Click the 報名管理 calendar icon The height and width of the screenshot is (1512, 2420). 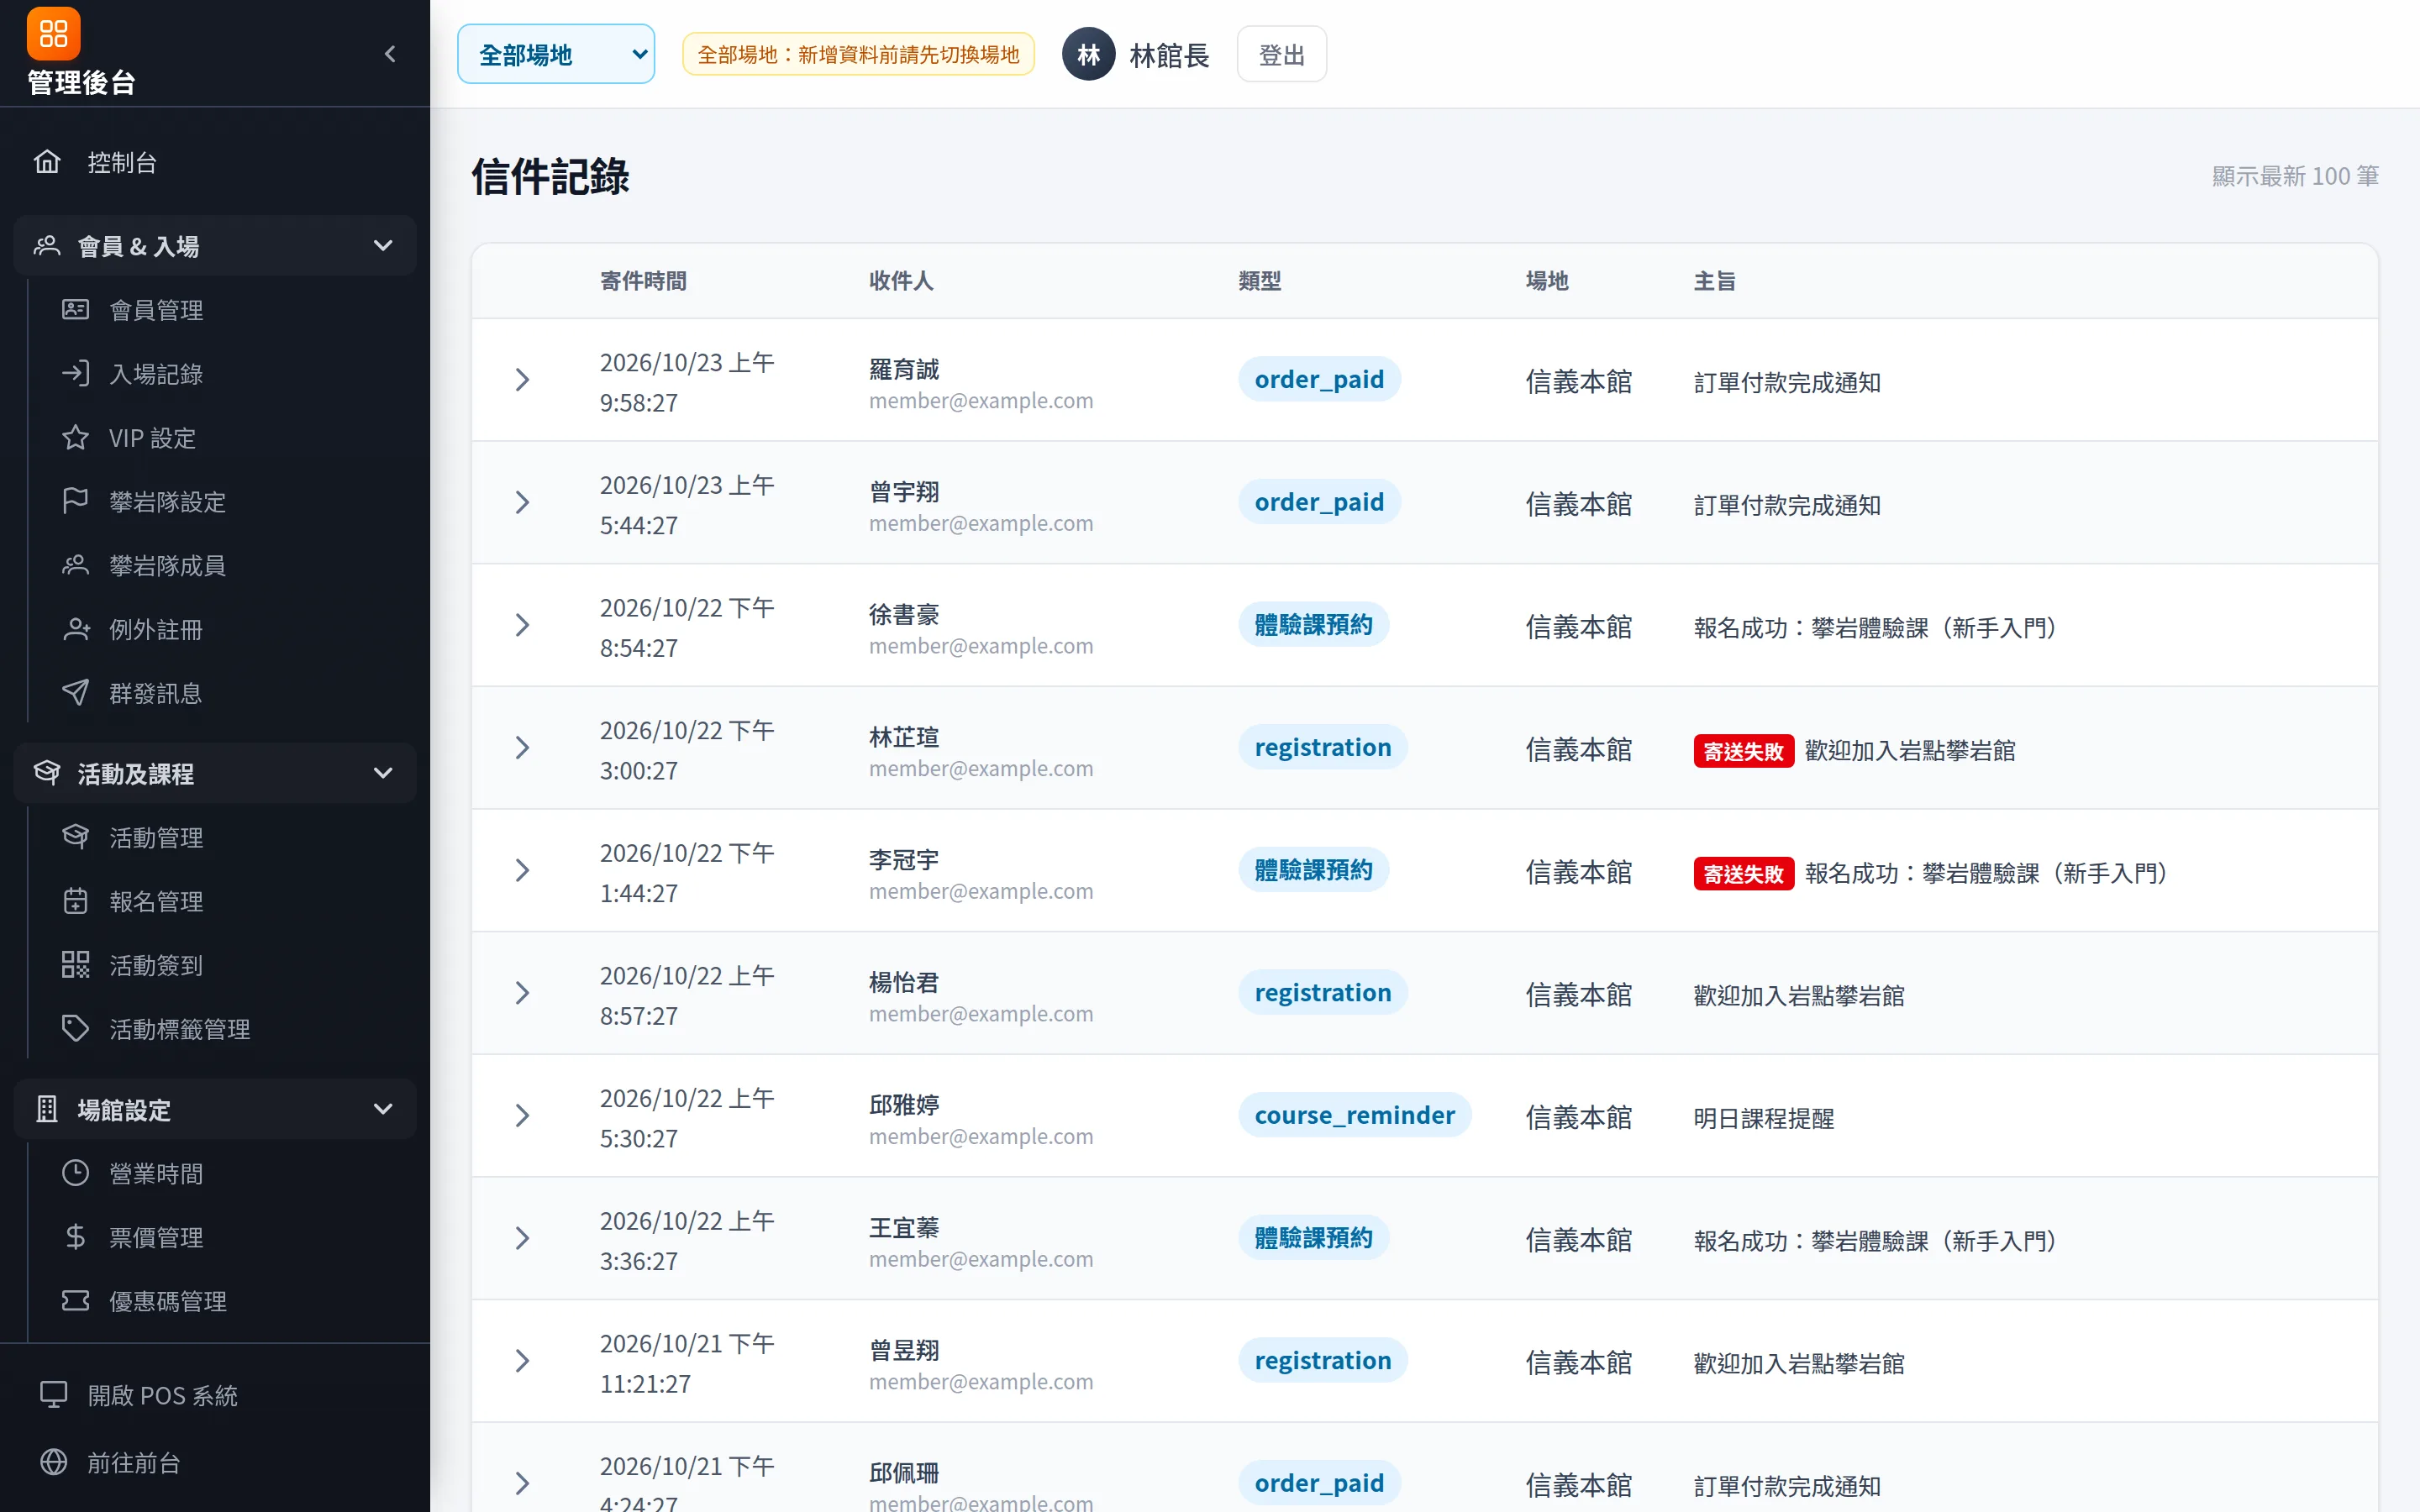coord(75,901)
